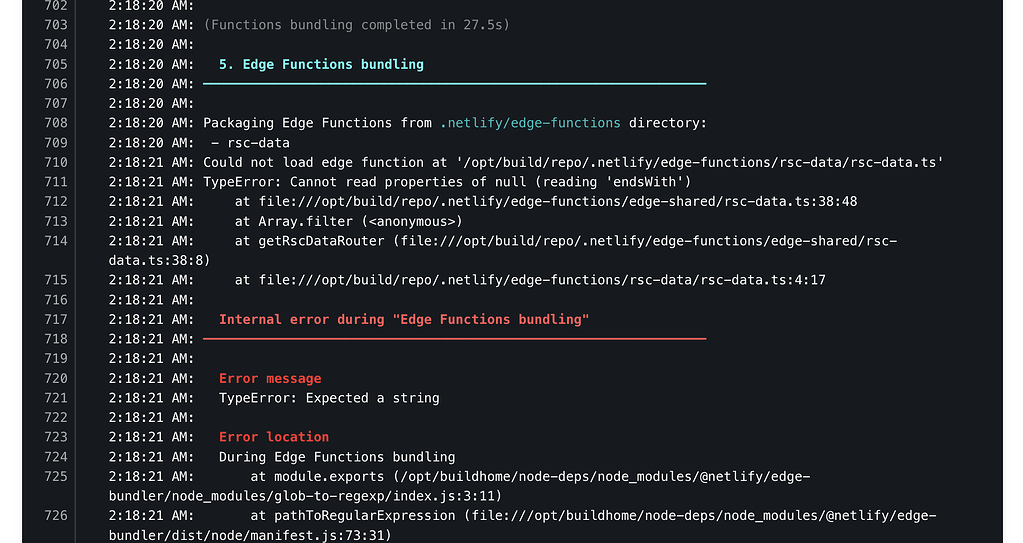Click the '- rsc-data' entry line
The image size is (1023, 543).
click(x=251, y=143)
